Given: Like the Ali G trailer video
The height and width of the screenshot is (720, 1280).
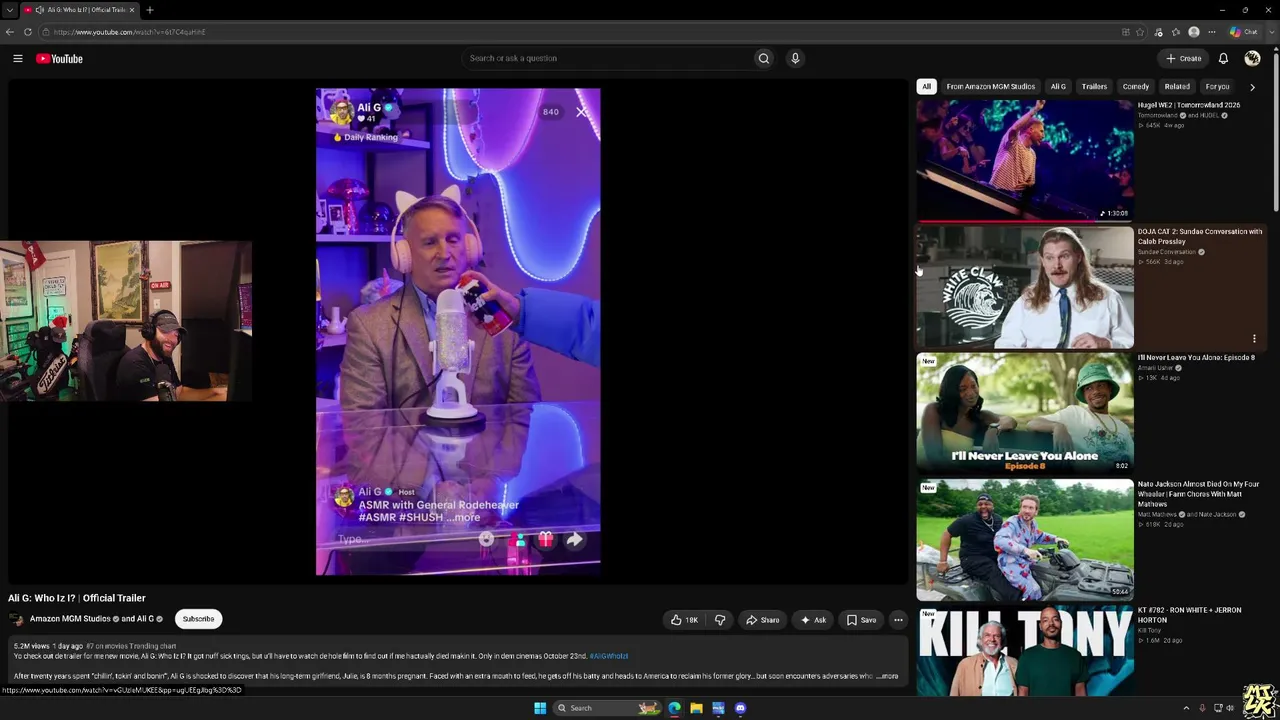Looking at the screenshot, I should click(685, 620).
